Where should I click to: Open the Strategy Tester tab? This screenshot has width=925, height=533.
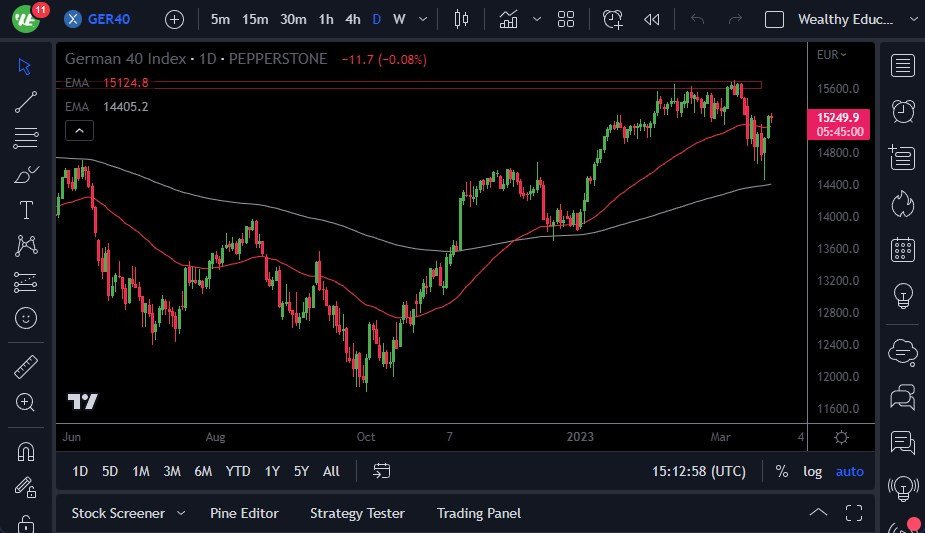(357, 513)
